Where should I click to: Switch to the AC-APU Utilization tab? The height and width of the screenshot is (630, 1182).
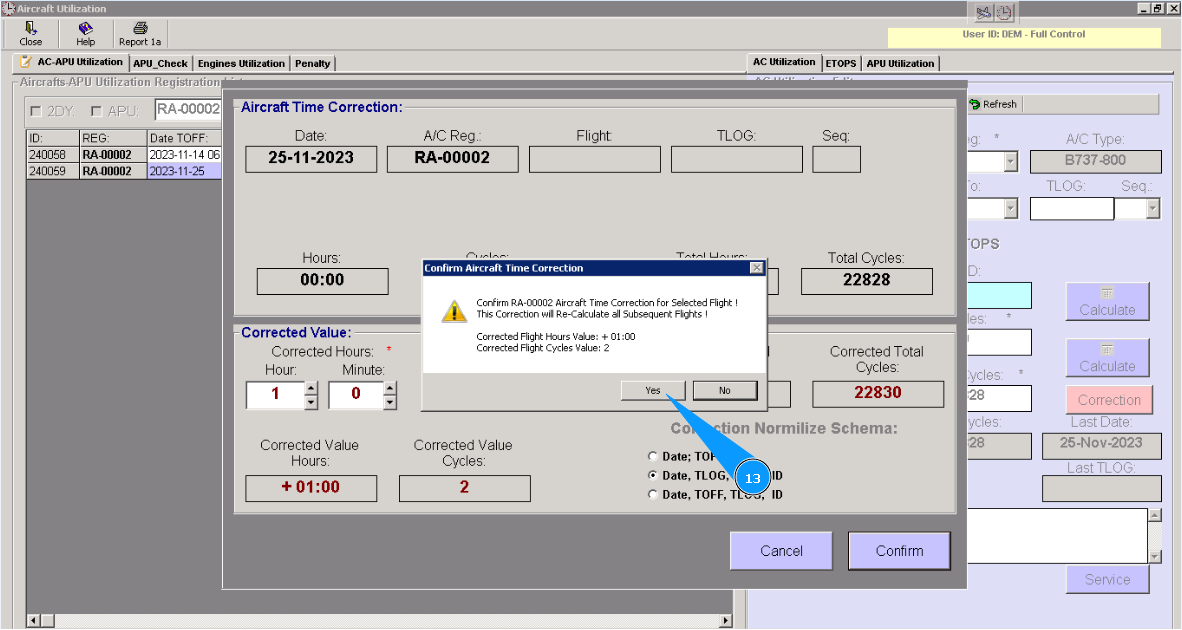click(72, 63)
